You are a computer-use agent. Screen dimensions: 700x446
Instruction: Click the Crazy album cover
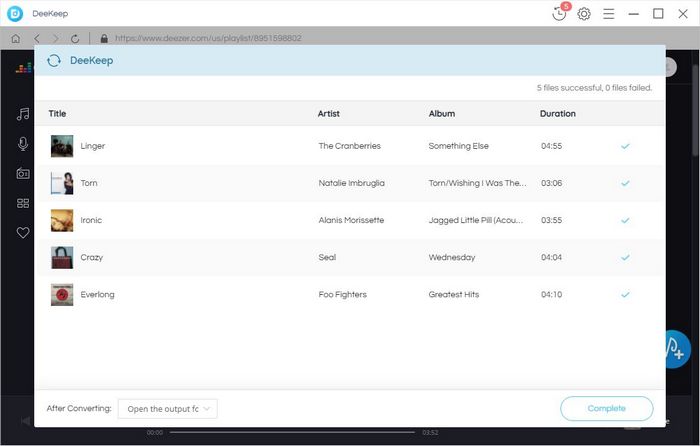(x=62, y=257)
